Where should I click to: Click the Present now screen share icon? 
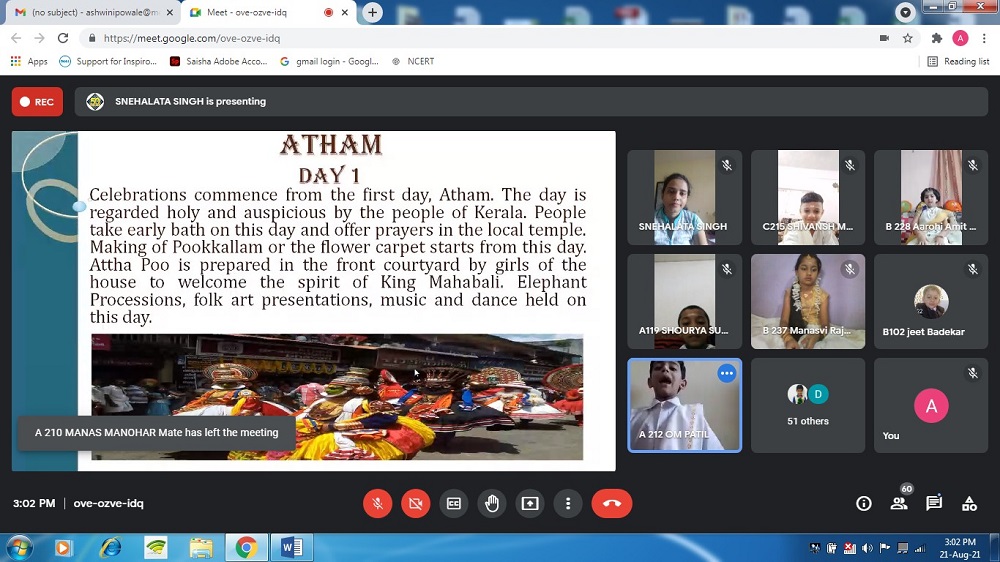click(x=530, y=504)
